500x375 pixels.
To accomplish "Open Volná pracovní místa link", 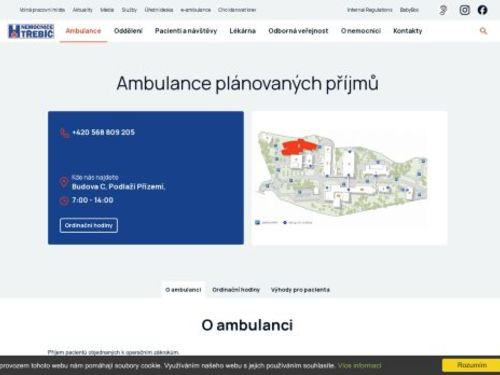I will [x=42, y=10].
